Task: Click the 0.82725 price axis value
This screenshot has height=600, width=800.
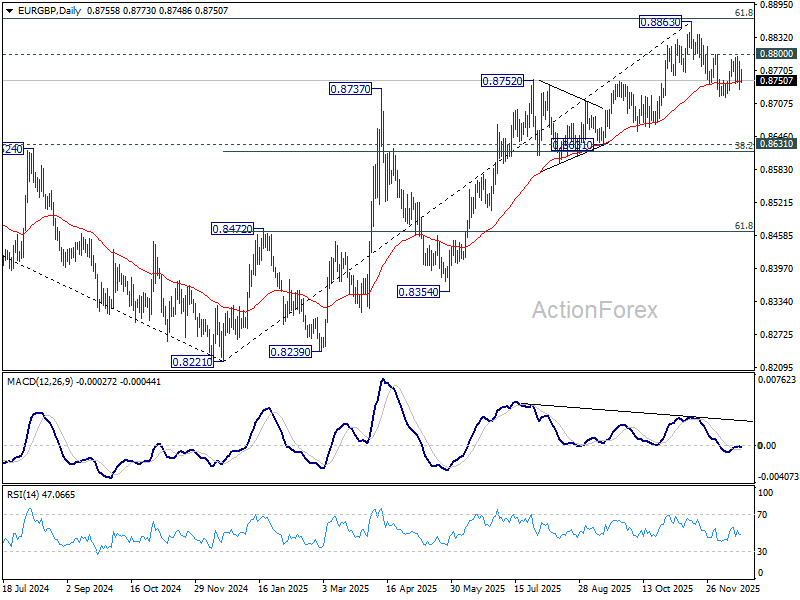Action: coord(776,334)
